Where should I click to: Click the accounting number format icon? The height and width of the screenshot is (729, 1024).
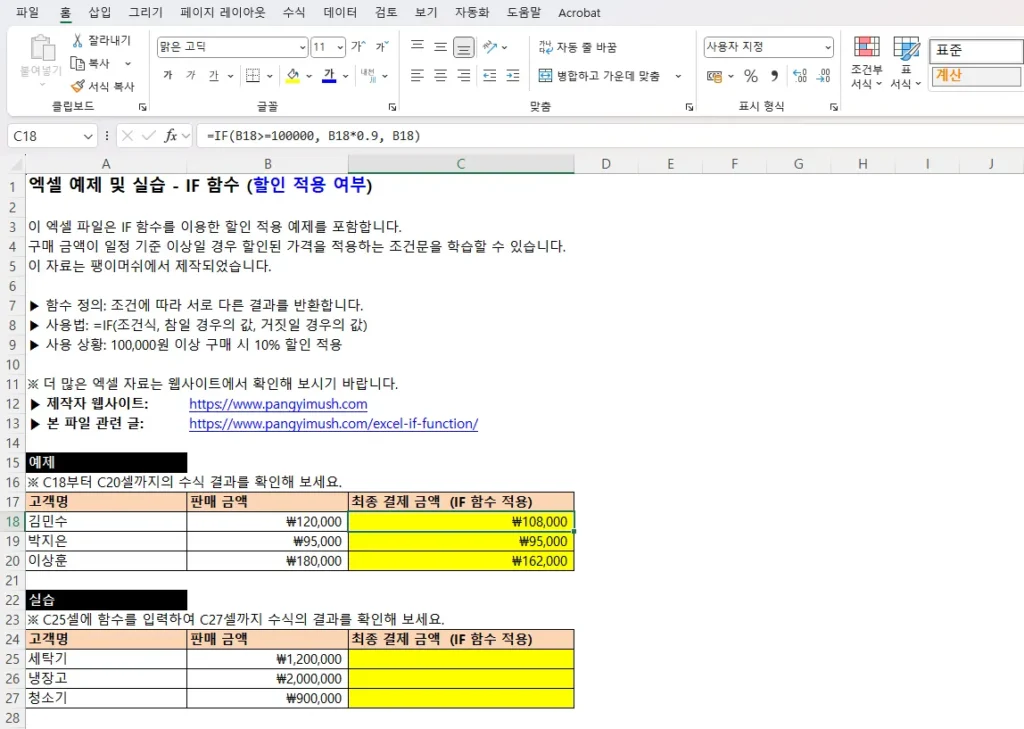pyautogui.click(x=714, y=76)
